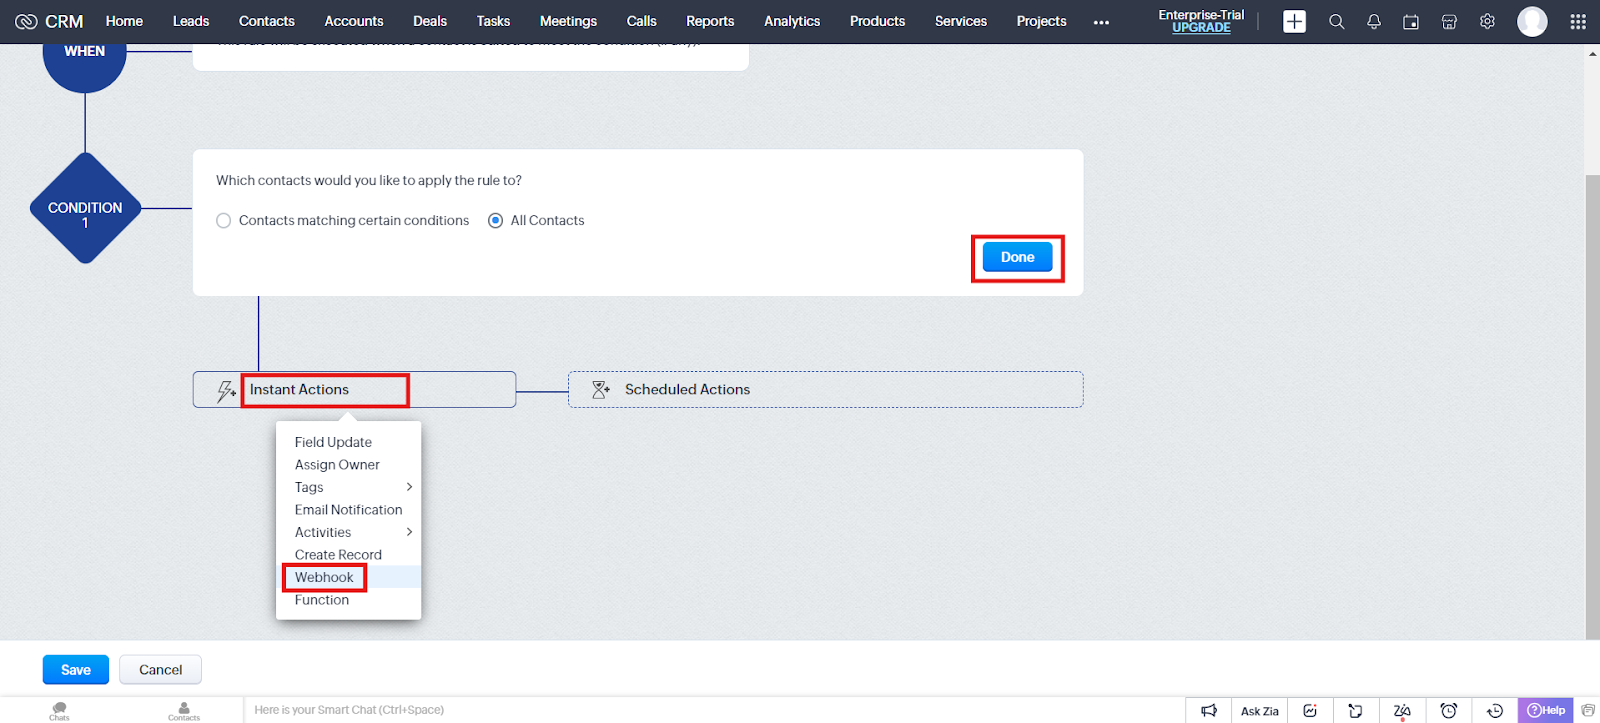Open the calendar icon in header
The width and height of the screenshot is (1600, 723).
point(1411,21)
